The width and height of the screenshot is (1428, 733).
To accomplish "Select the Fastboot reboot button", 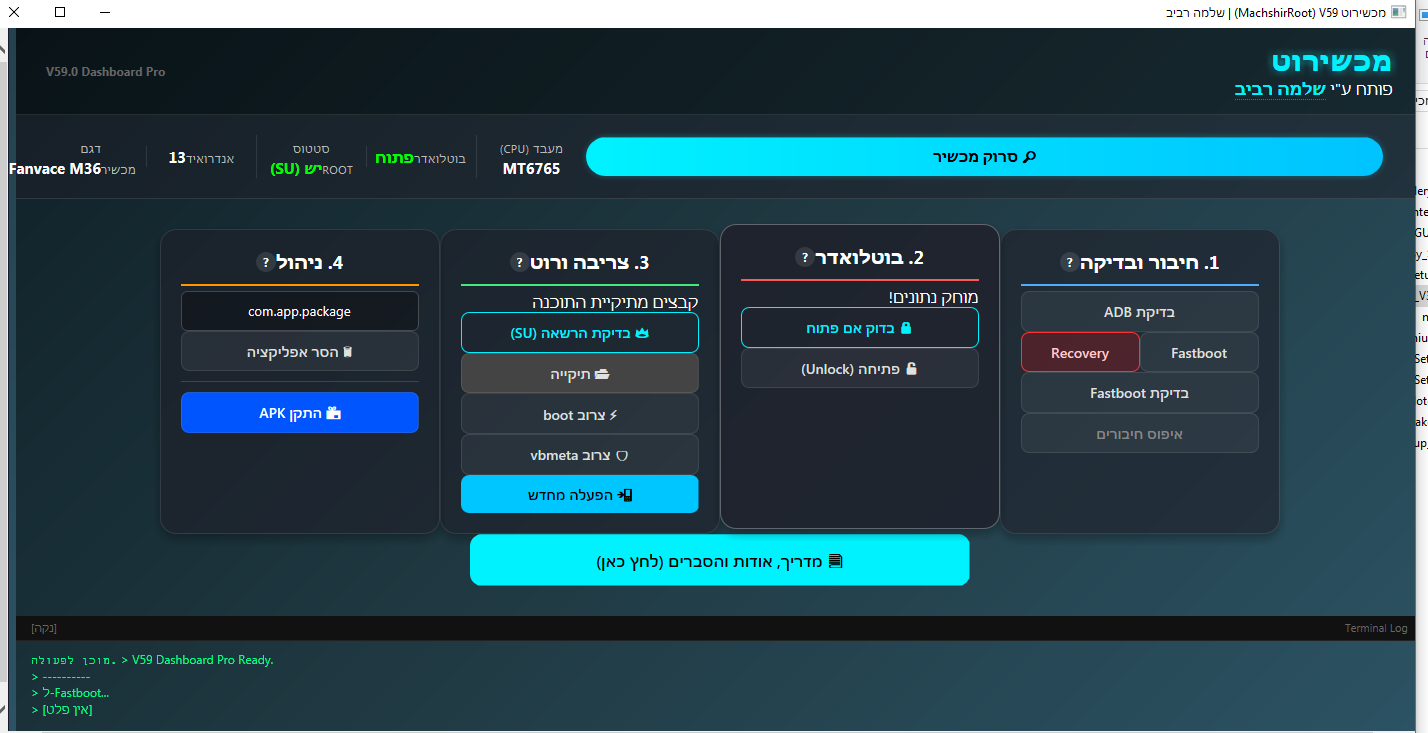I will pos(1198,352).
